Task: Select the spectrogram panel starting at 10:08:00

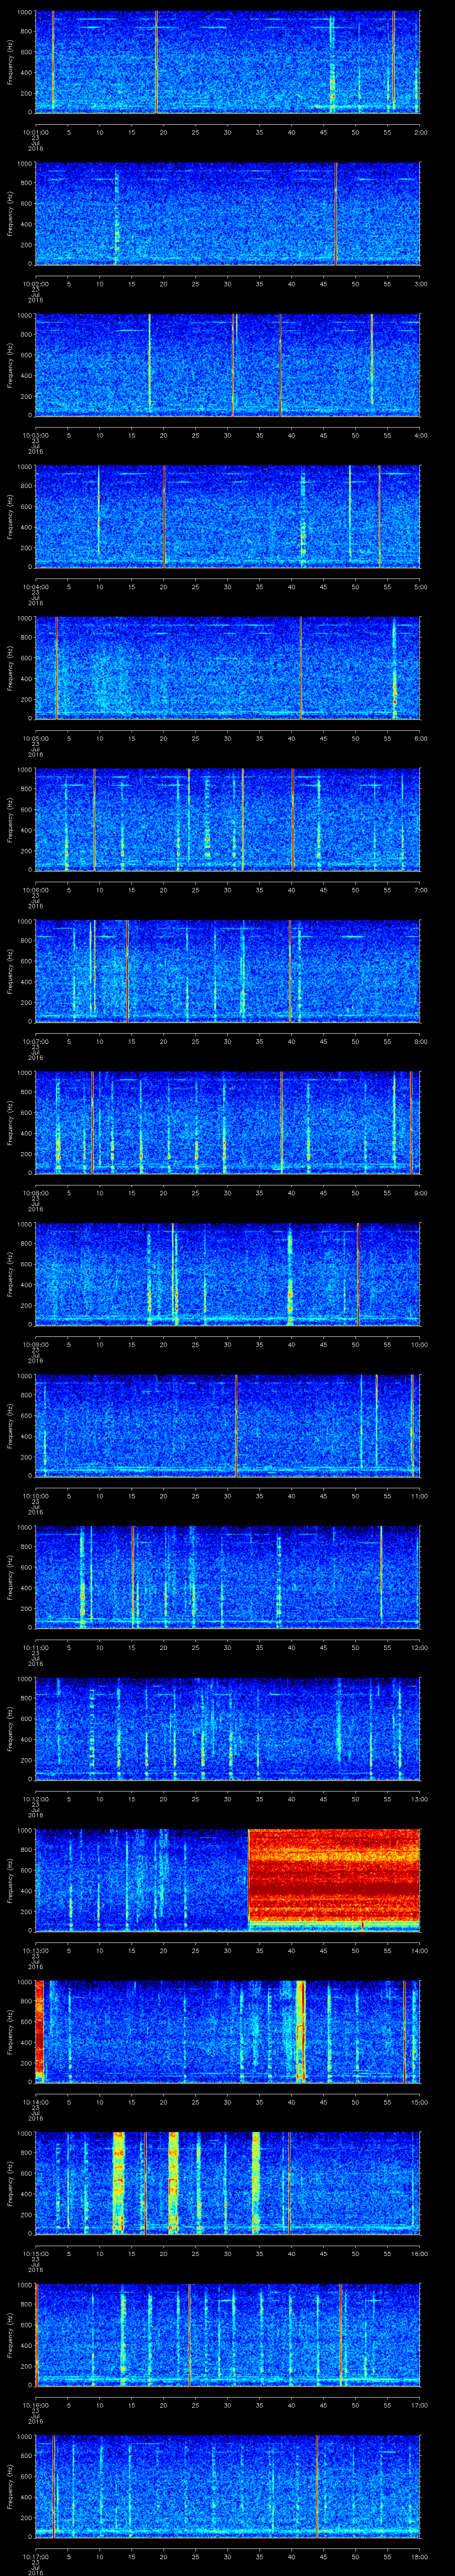Action: tap(227, 1122)
